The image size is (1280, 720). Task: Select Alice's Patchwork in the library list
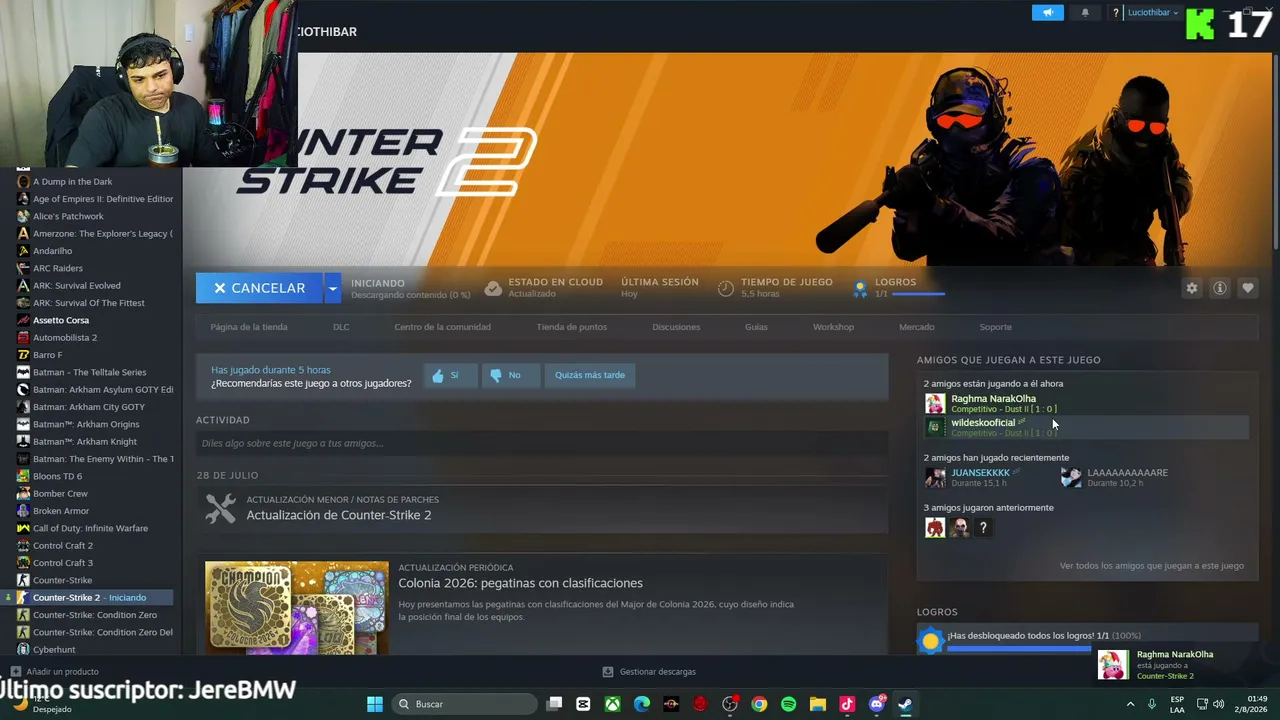[68, 216]
